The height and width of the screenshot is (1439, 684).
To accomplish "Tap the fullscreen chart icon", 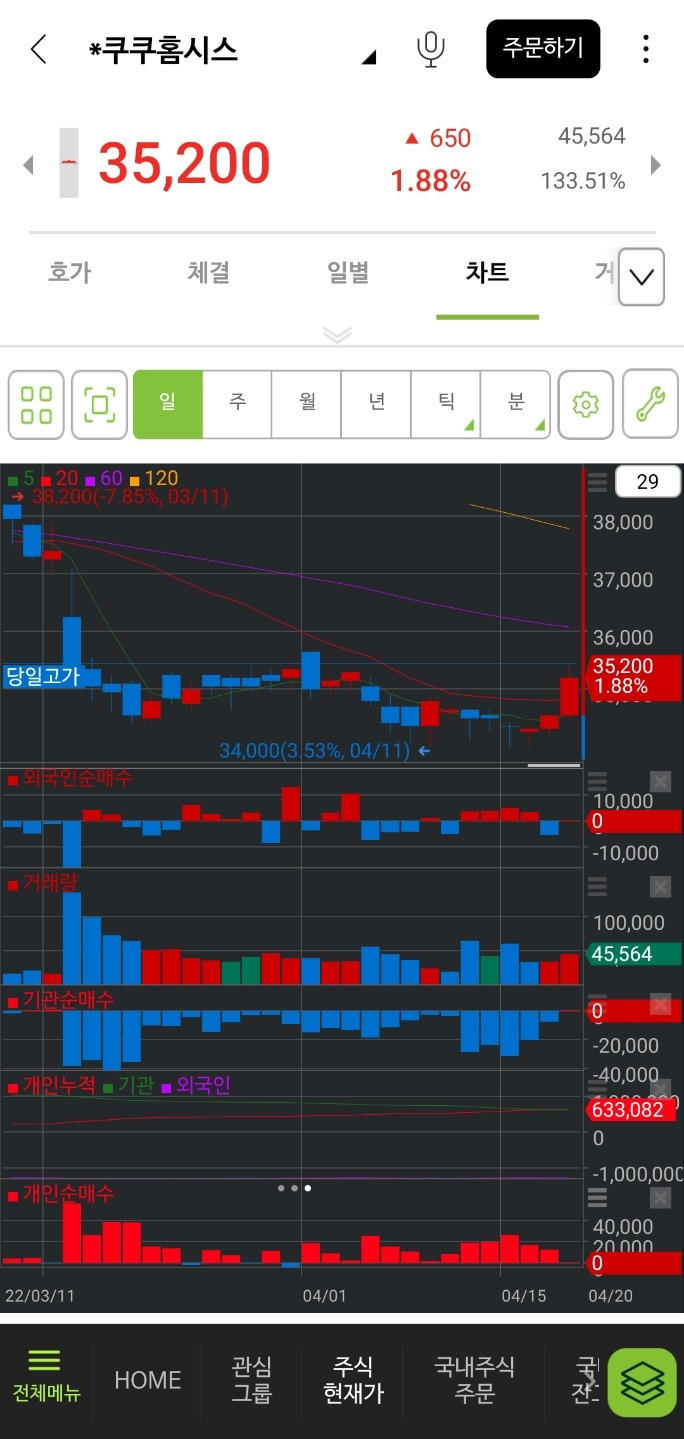I will pos(99,405).
